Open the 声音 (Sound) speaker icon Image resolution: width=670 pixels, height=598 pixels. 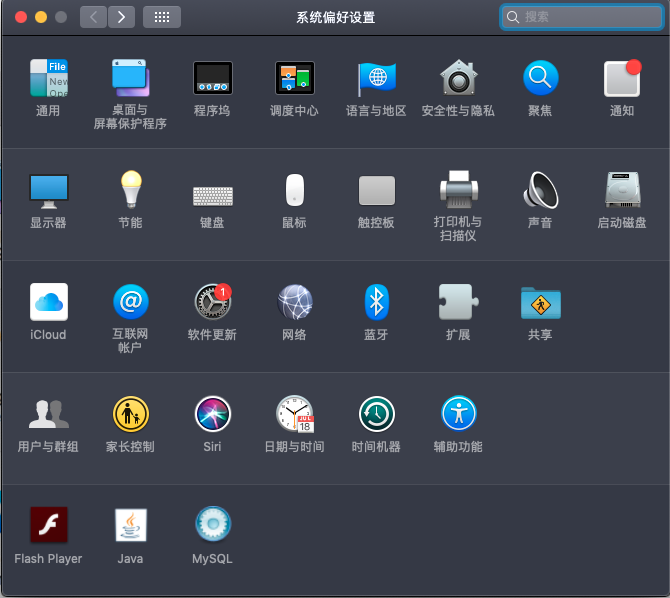click(541, 190)
